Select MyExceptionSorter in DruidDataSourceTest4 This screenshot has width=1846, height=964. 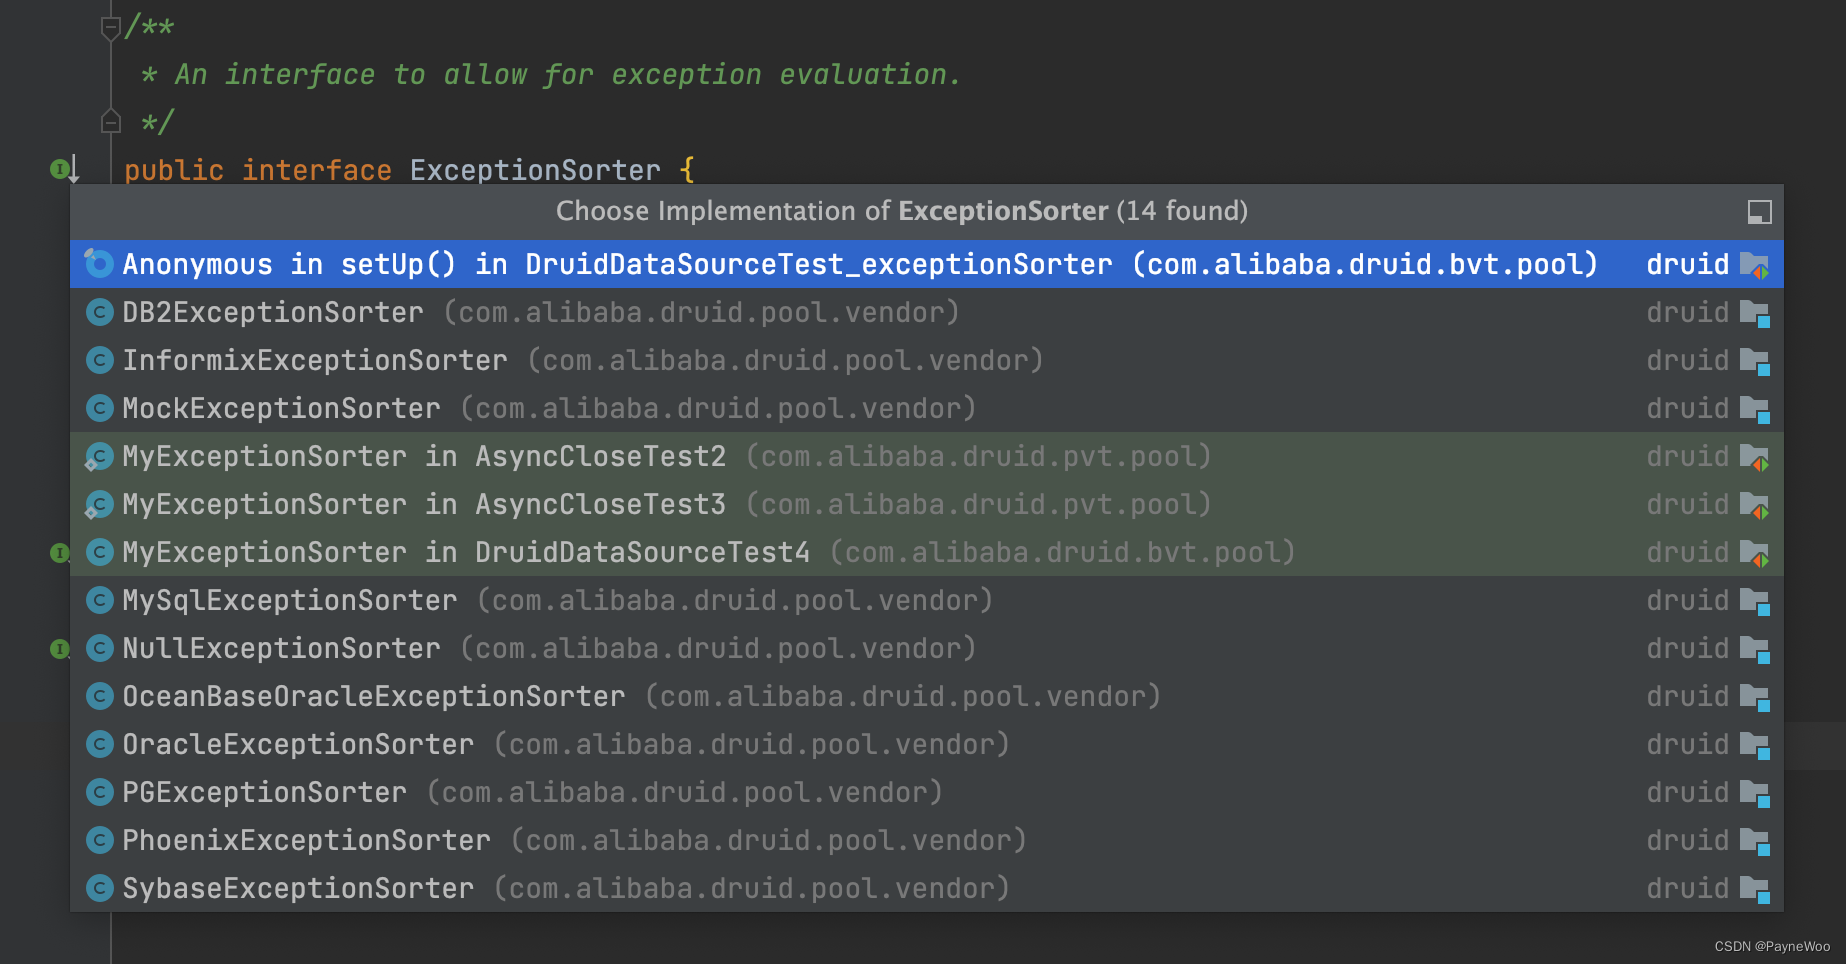pos(926,552)
